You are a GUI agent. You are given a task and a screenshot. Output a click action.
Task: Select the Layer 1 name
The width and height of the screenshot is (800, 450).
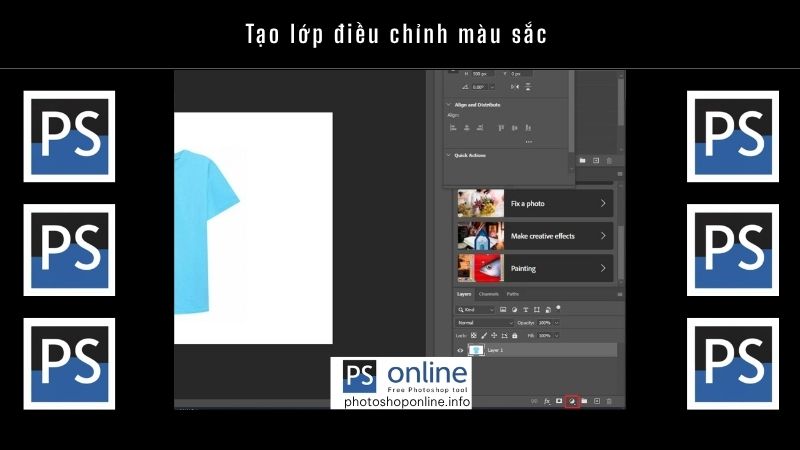[x=495, y=351]
